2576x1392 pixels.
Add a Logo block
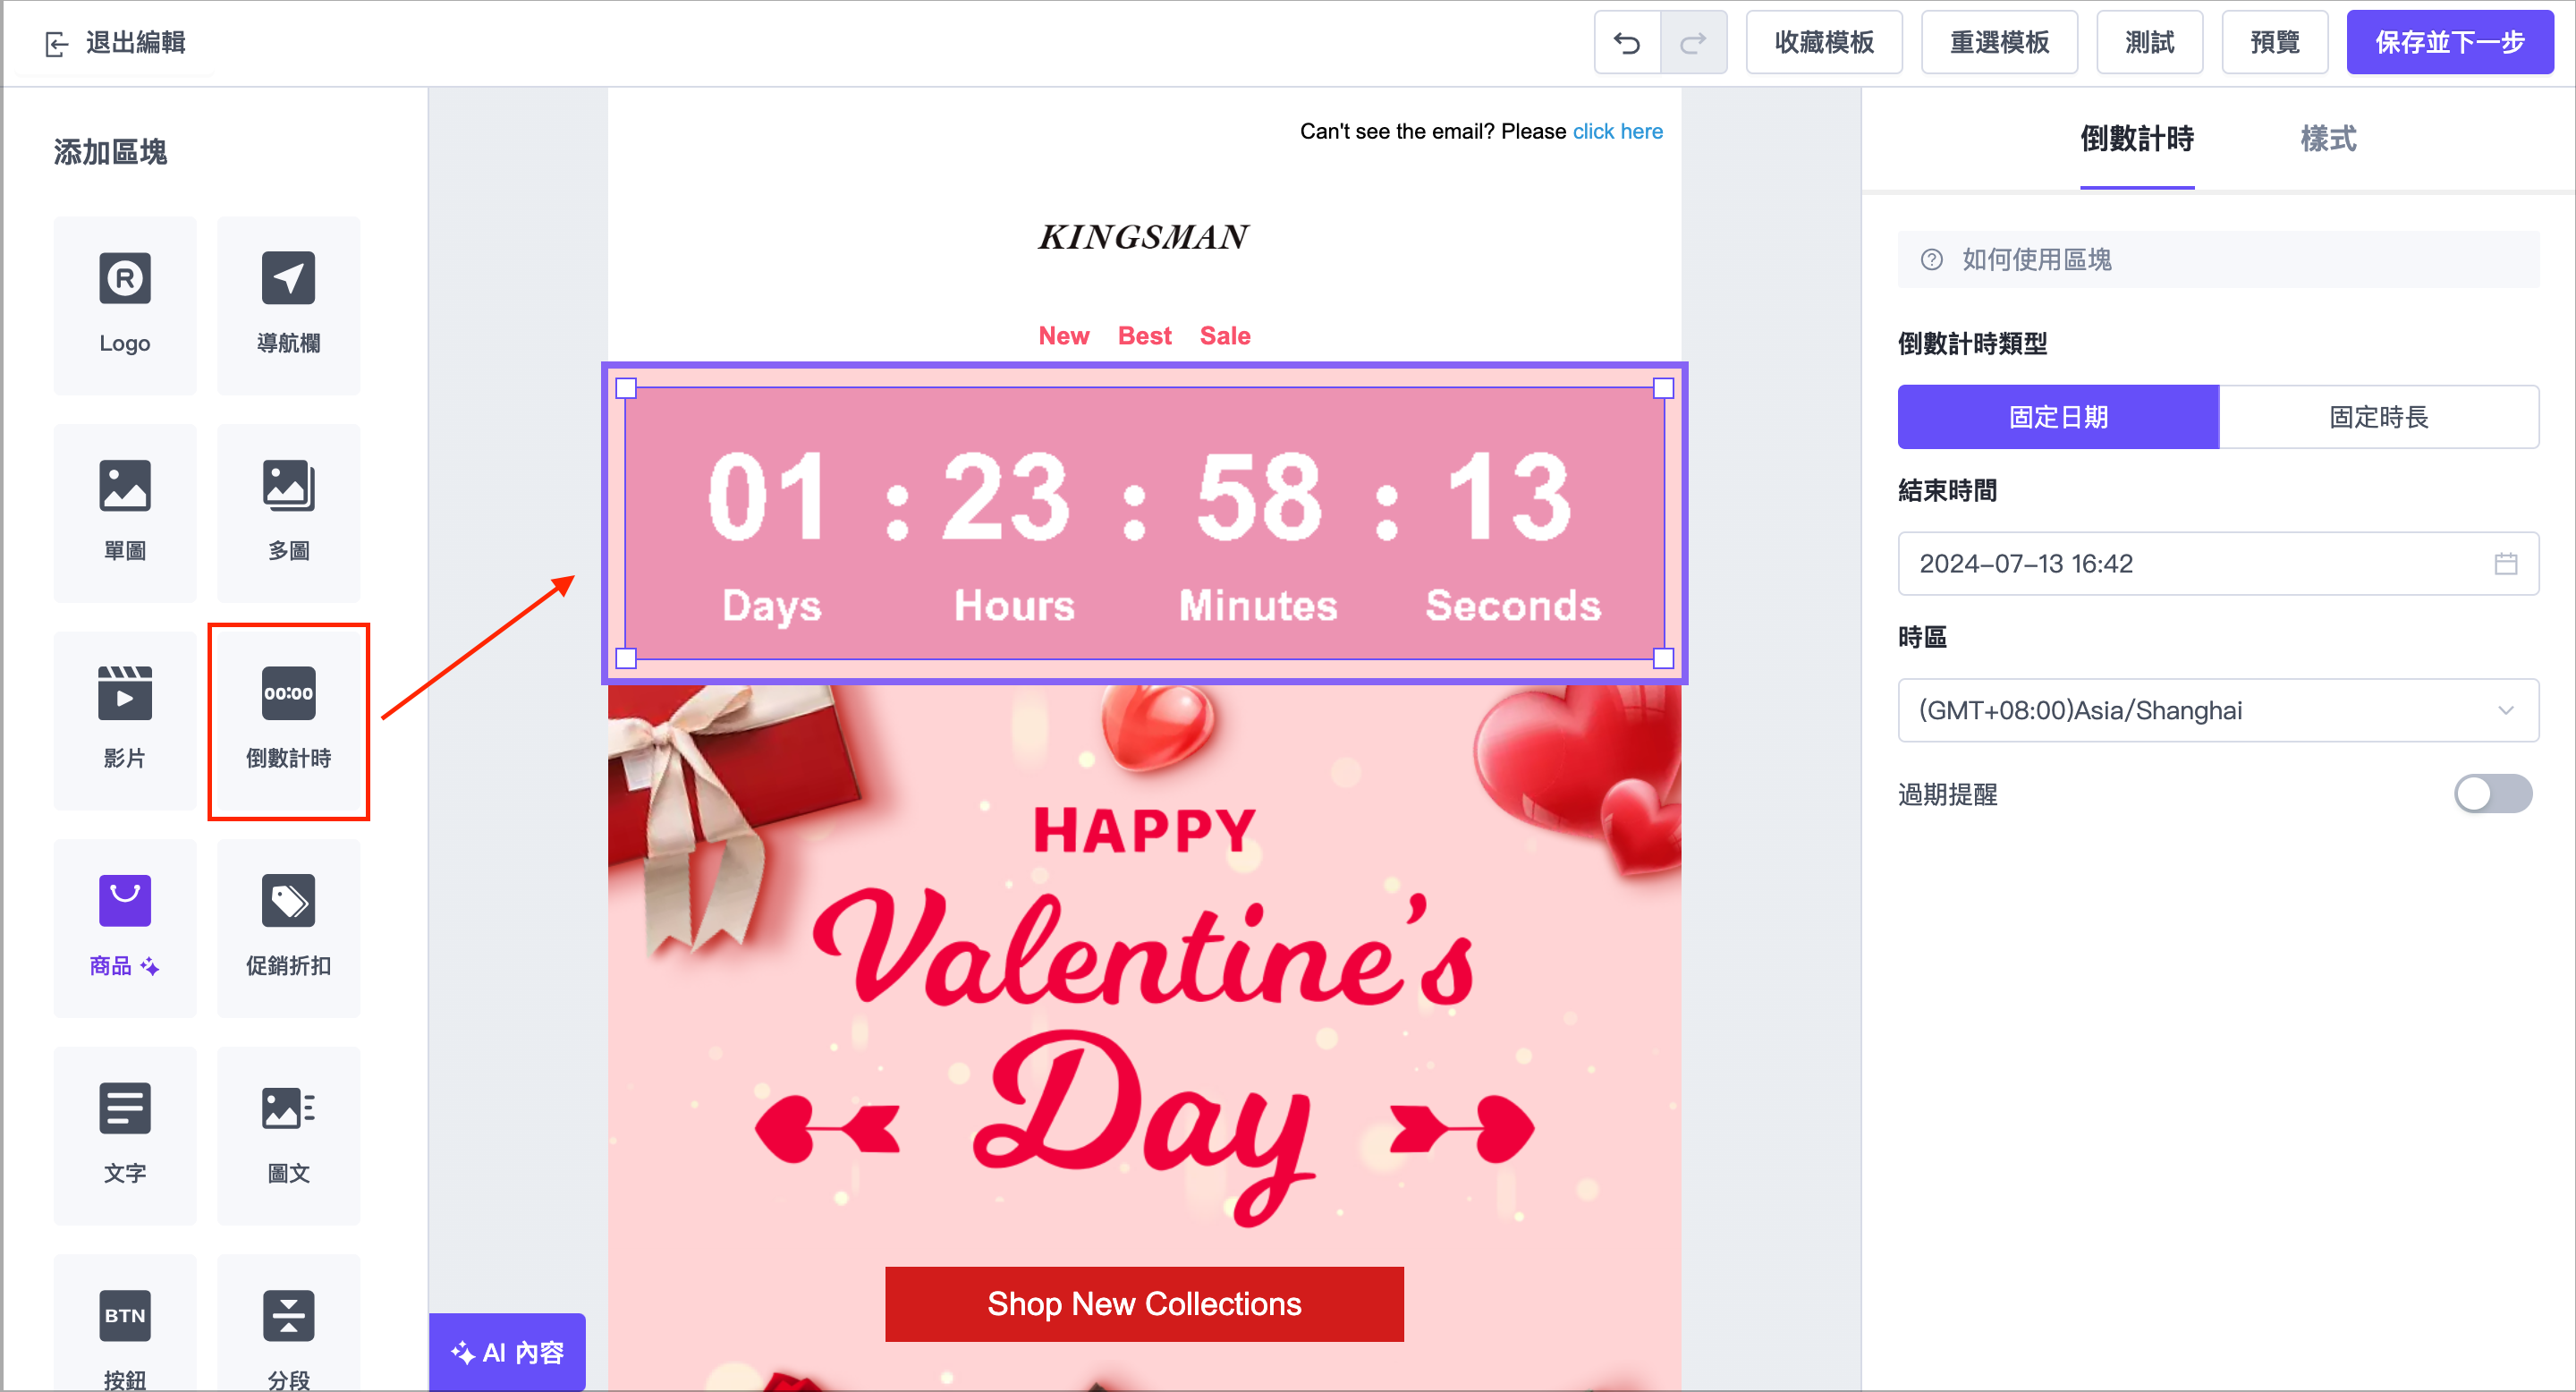(x=125, y=304)
